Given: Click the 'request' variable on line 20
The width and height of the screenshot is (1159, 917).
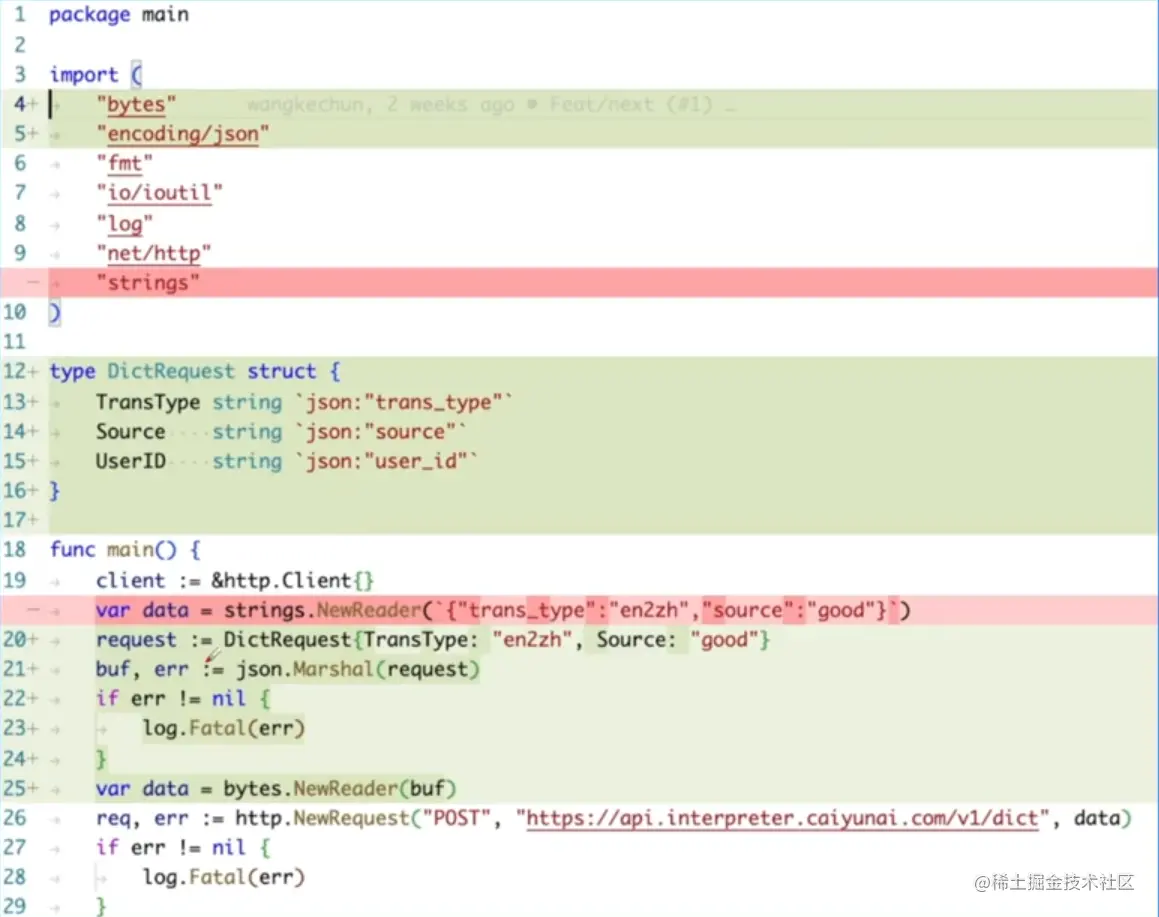Looking at the screenshot, I should (136, 640).
